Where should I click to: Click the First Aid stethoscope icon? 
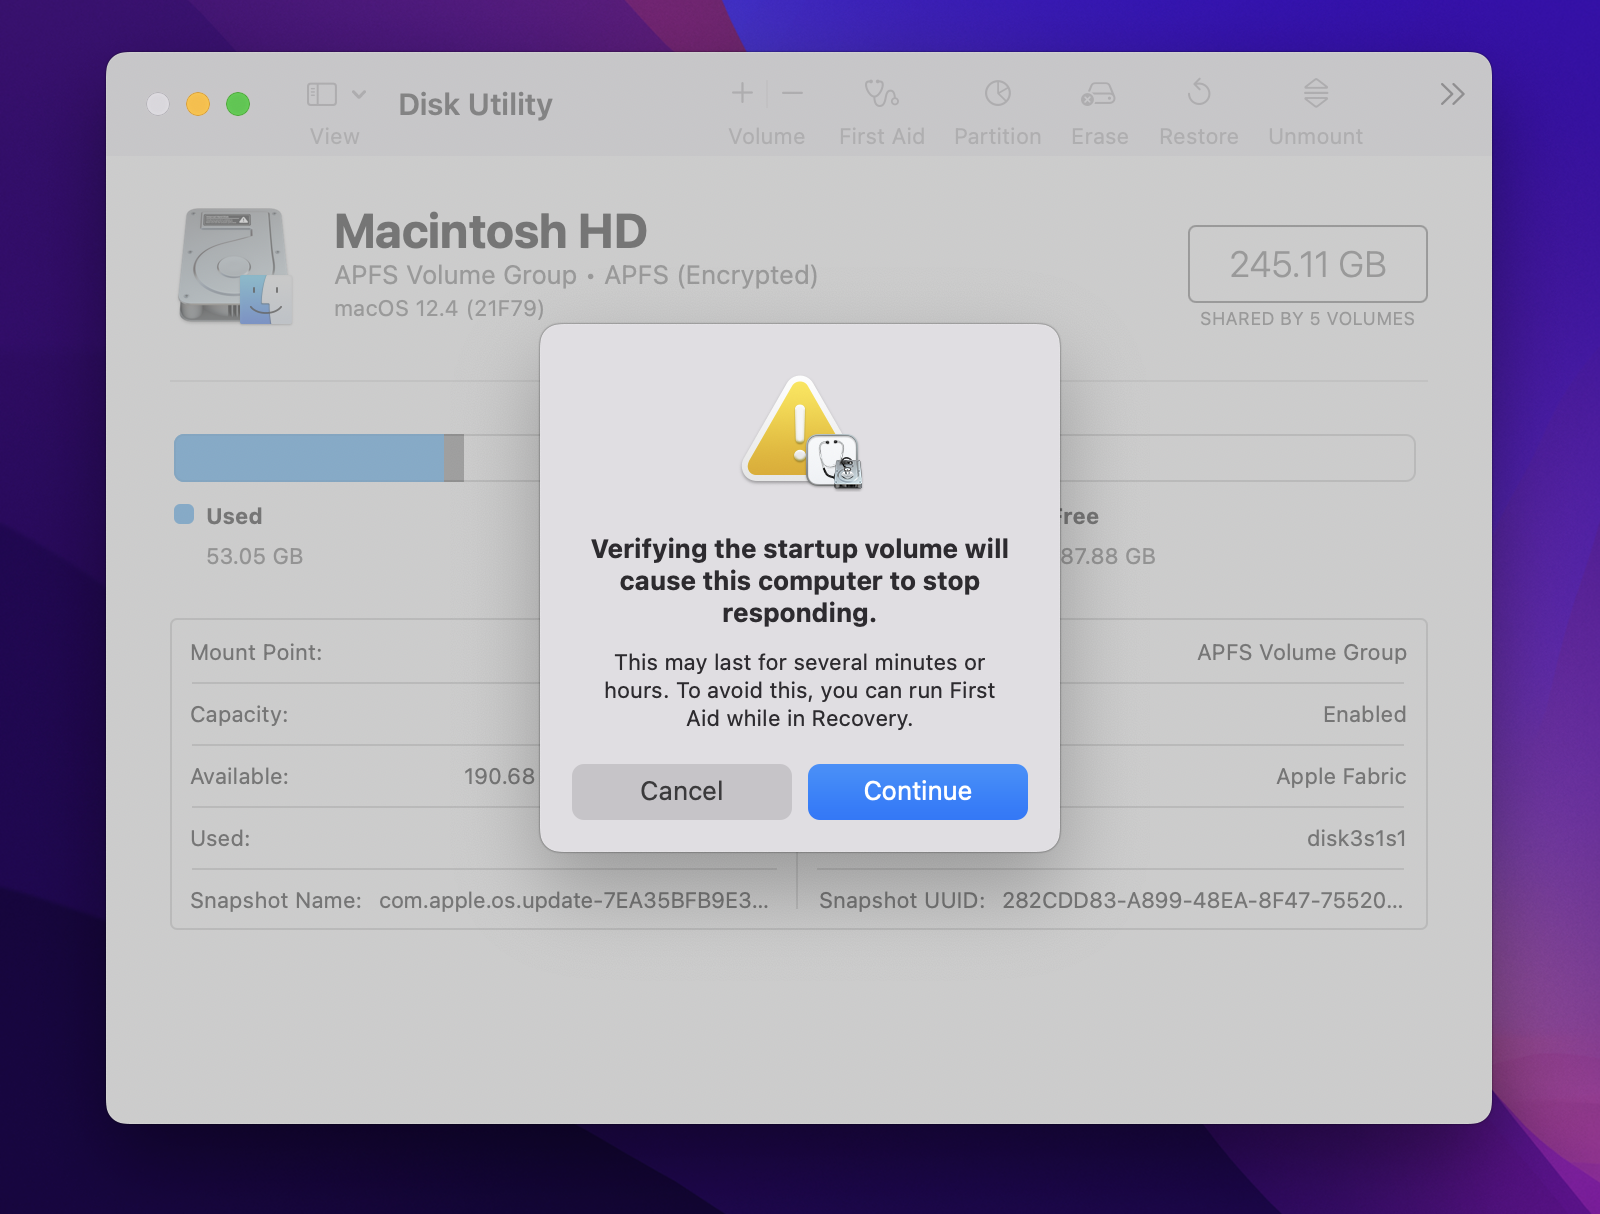click(881, 94)
